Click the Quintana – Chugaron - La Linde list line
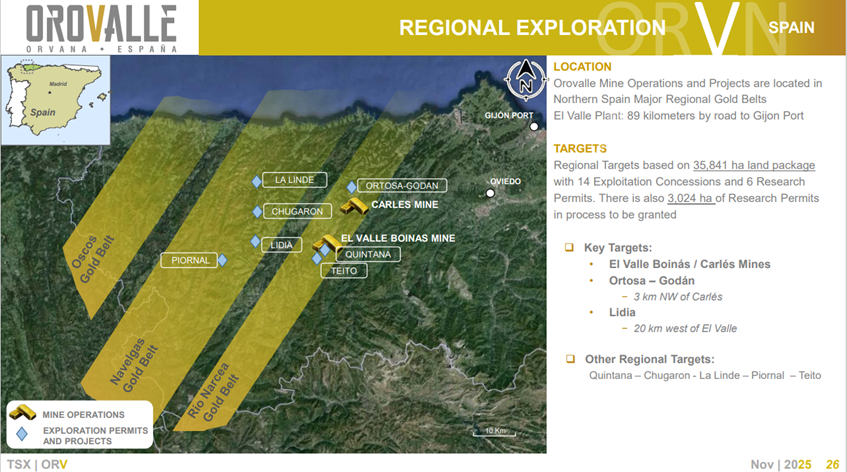Image resolution: width=847 pixels, height=472 pixels. coord(705,375)
